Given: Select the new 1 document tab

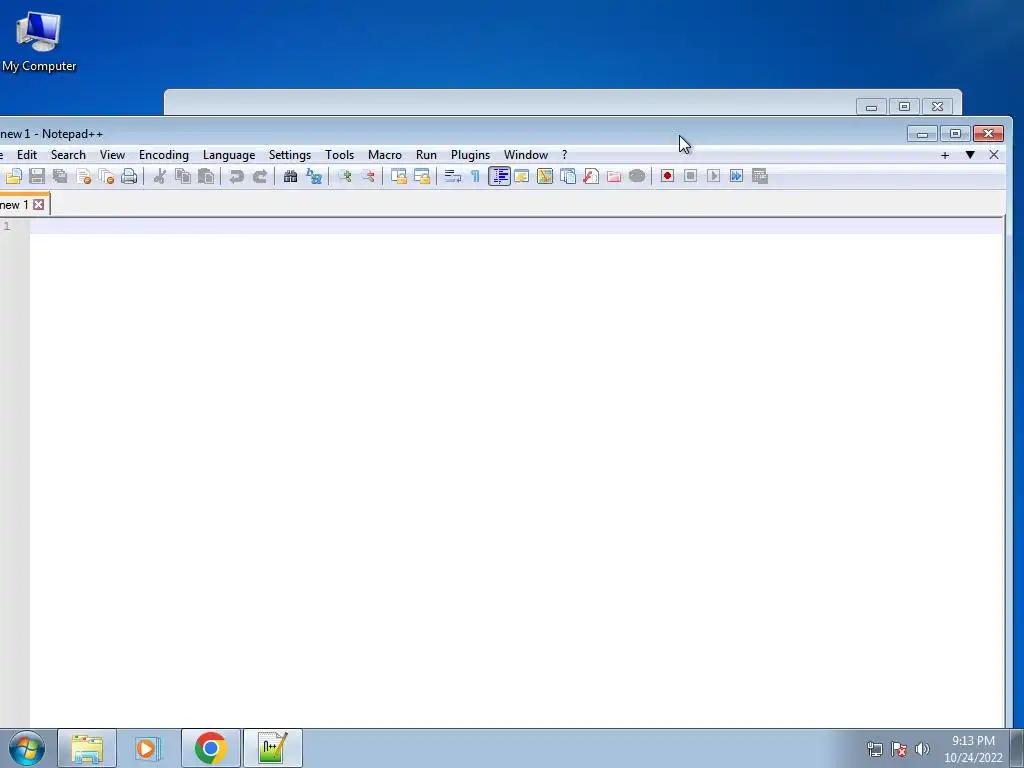Looking at the screenshot, I should tap(14, 205).
